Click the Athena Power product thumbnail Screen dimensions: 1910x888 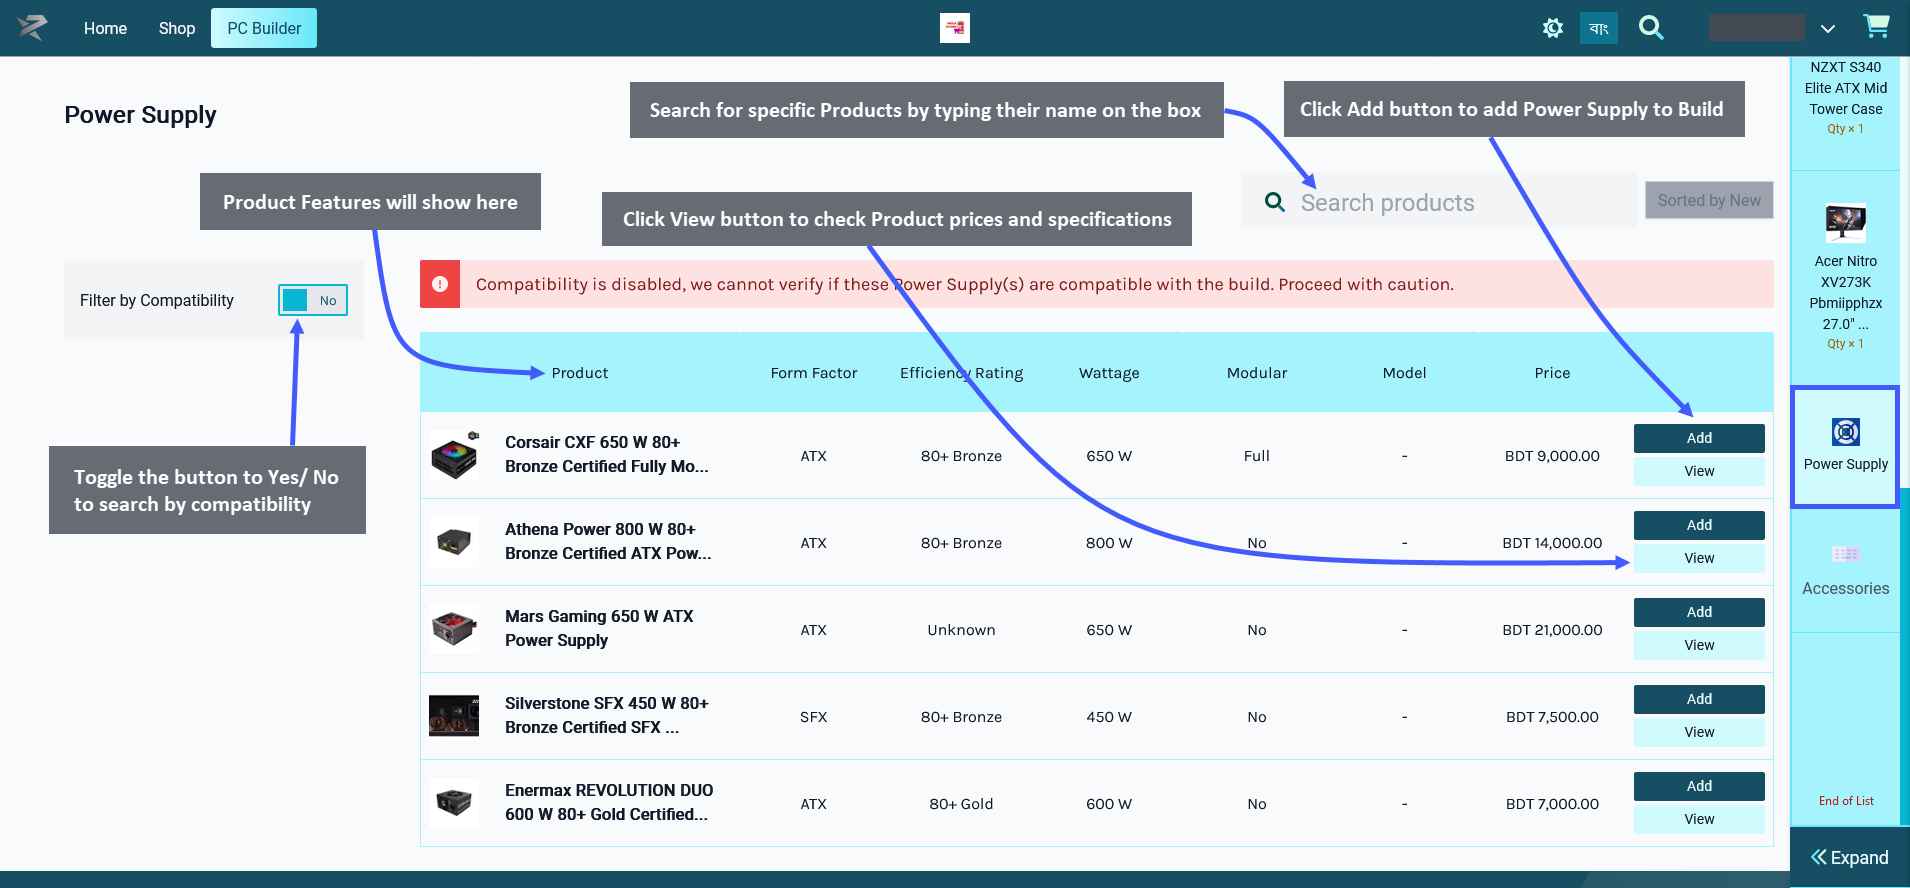pyautogui.click(x=454, y=542)
